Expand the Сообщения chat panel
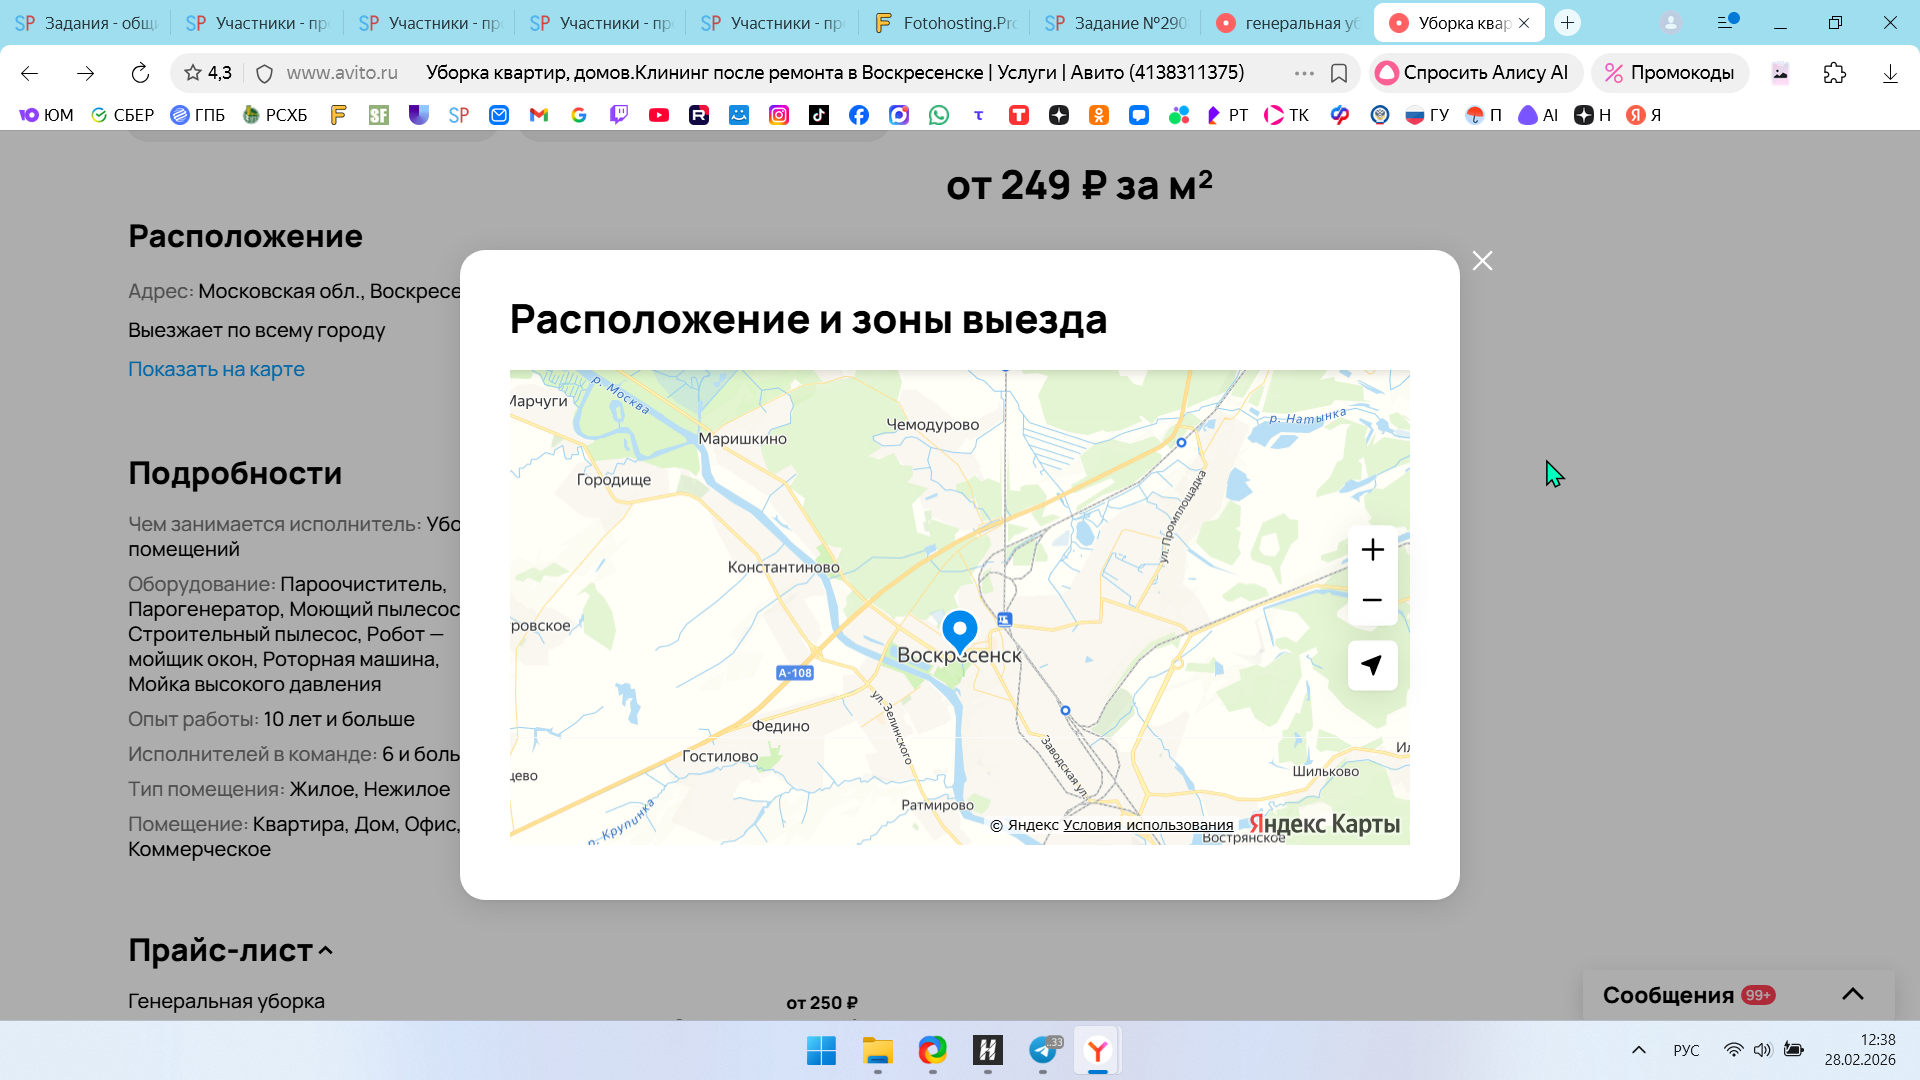Screen dimensions: 1920x1080 pyautogui.click(x=1852, y=994)
